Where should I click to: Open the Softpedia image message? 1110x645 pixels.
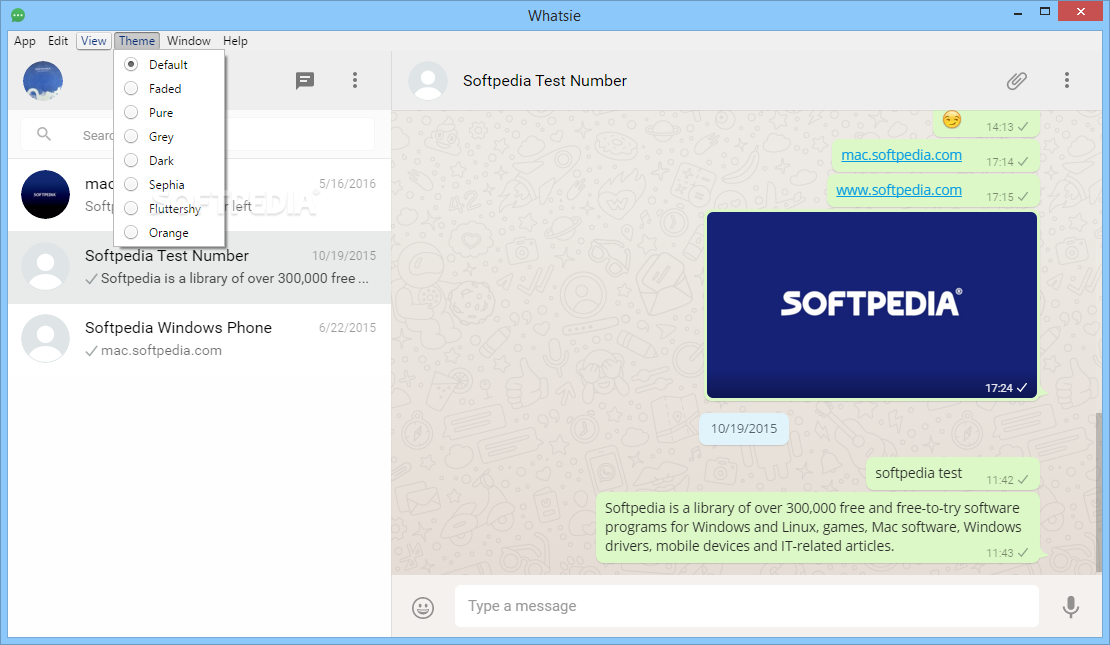tap(871, 305)
